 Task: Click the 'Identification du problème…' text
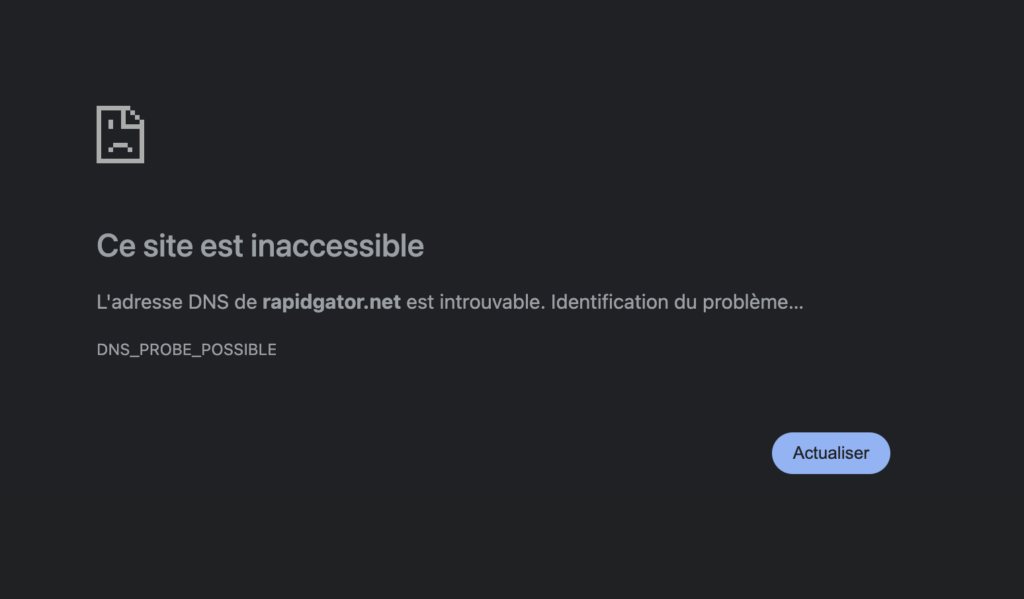(677, 302)
